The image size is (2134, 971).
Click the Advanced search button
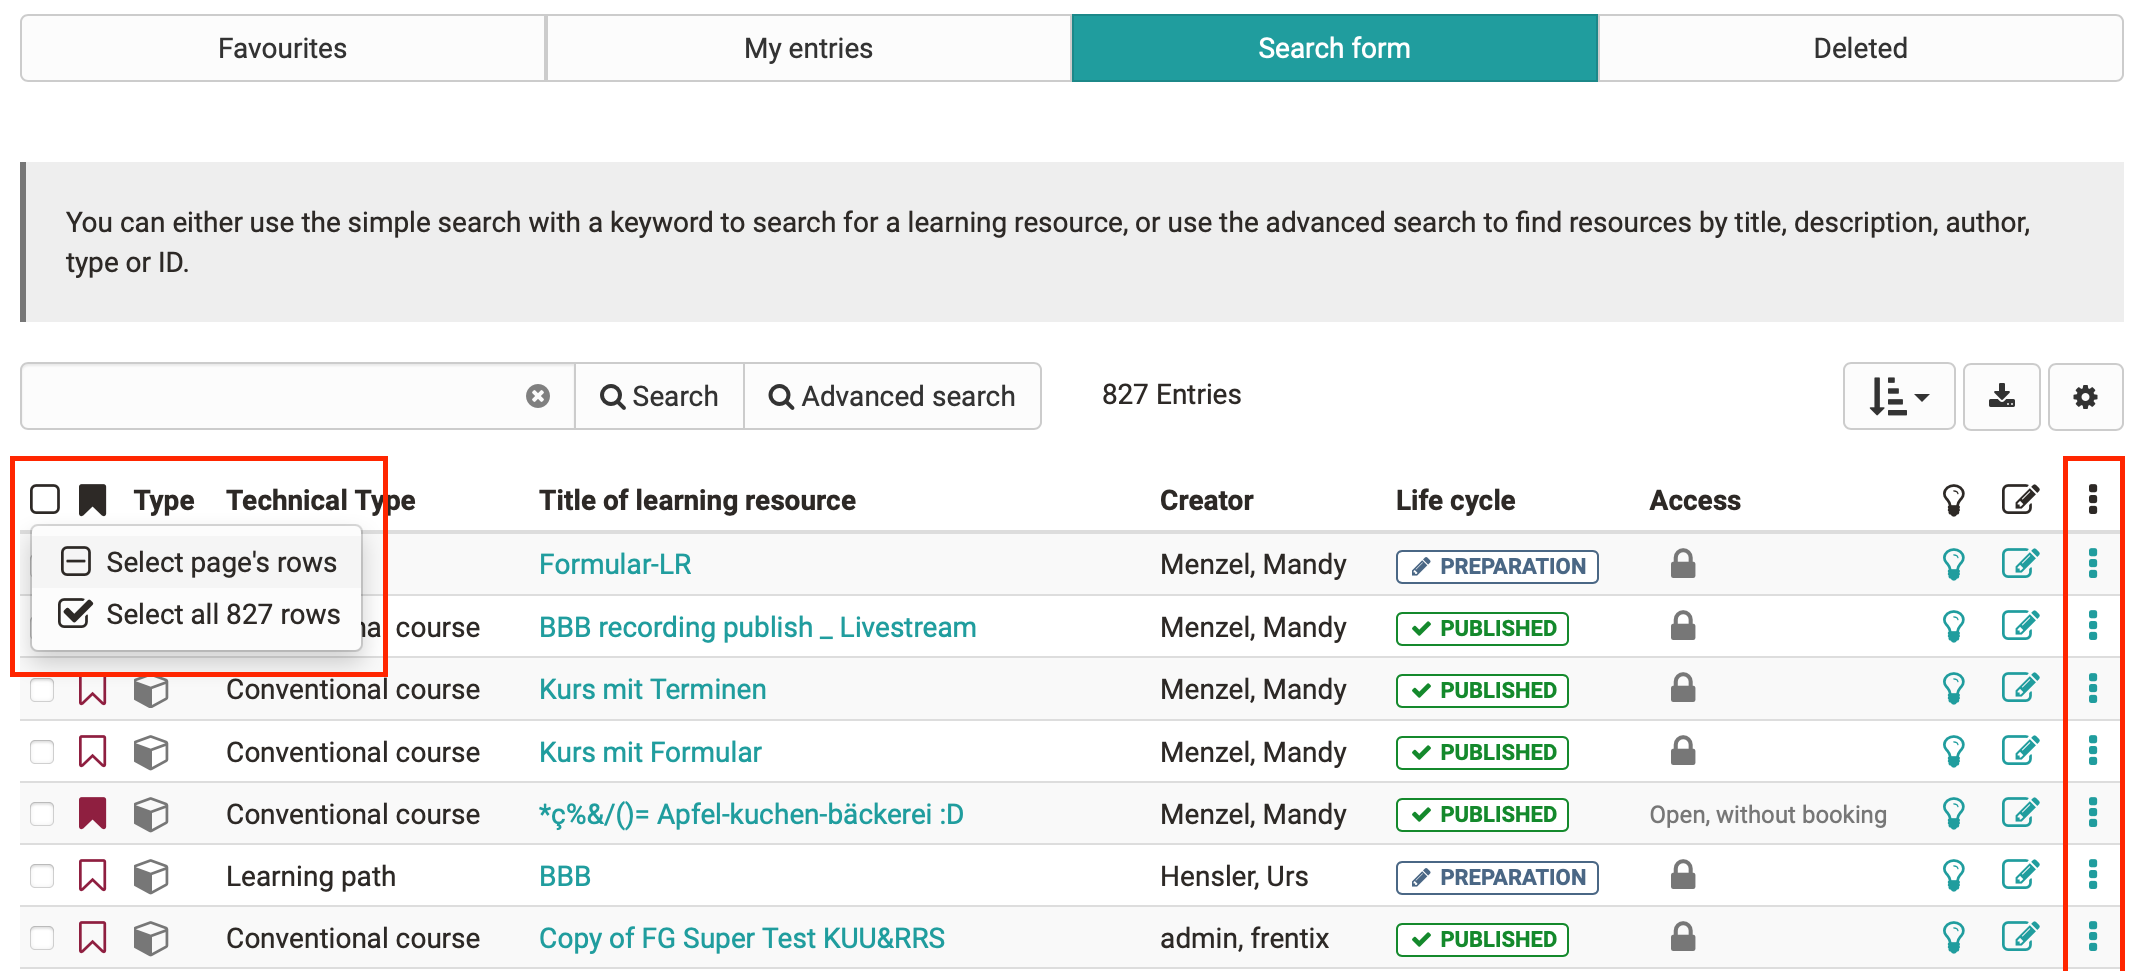(892, 397)
